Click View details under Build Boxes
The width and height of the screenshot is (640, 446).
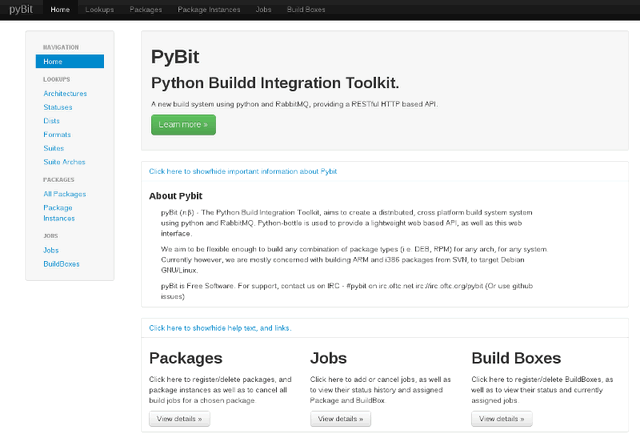(x=502, y=419)
